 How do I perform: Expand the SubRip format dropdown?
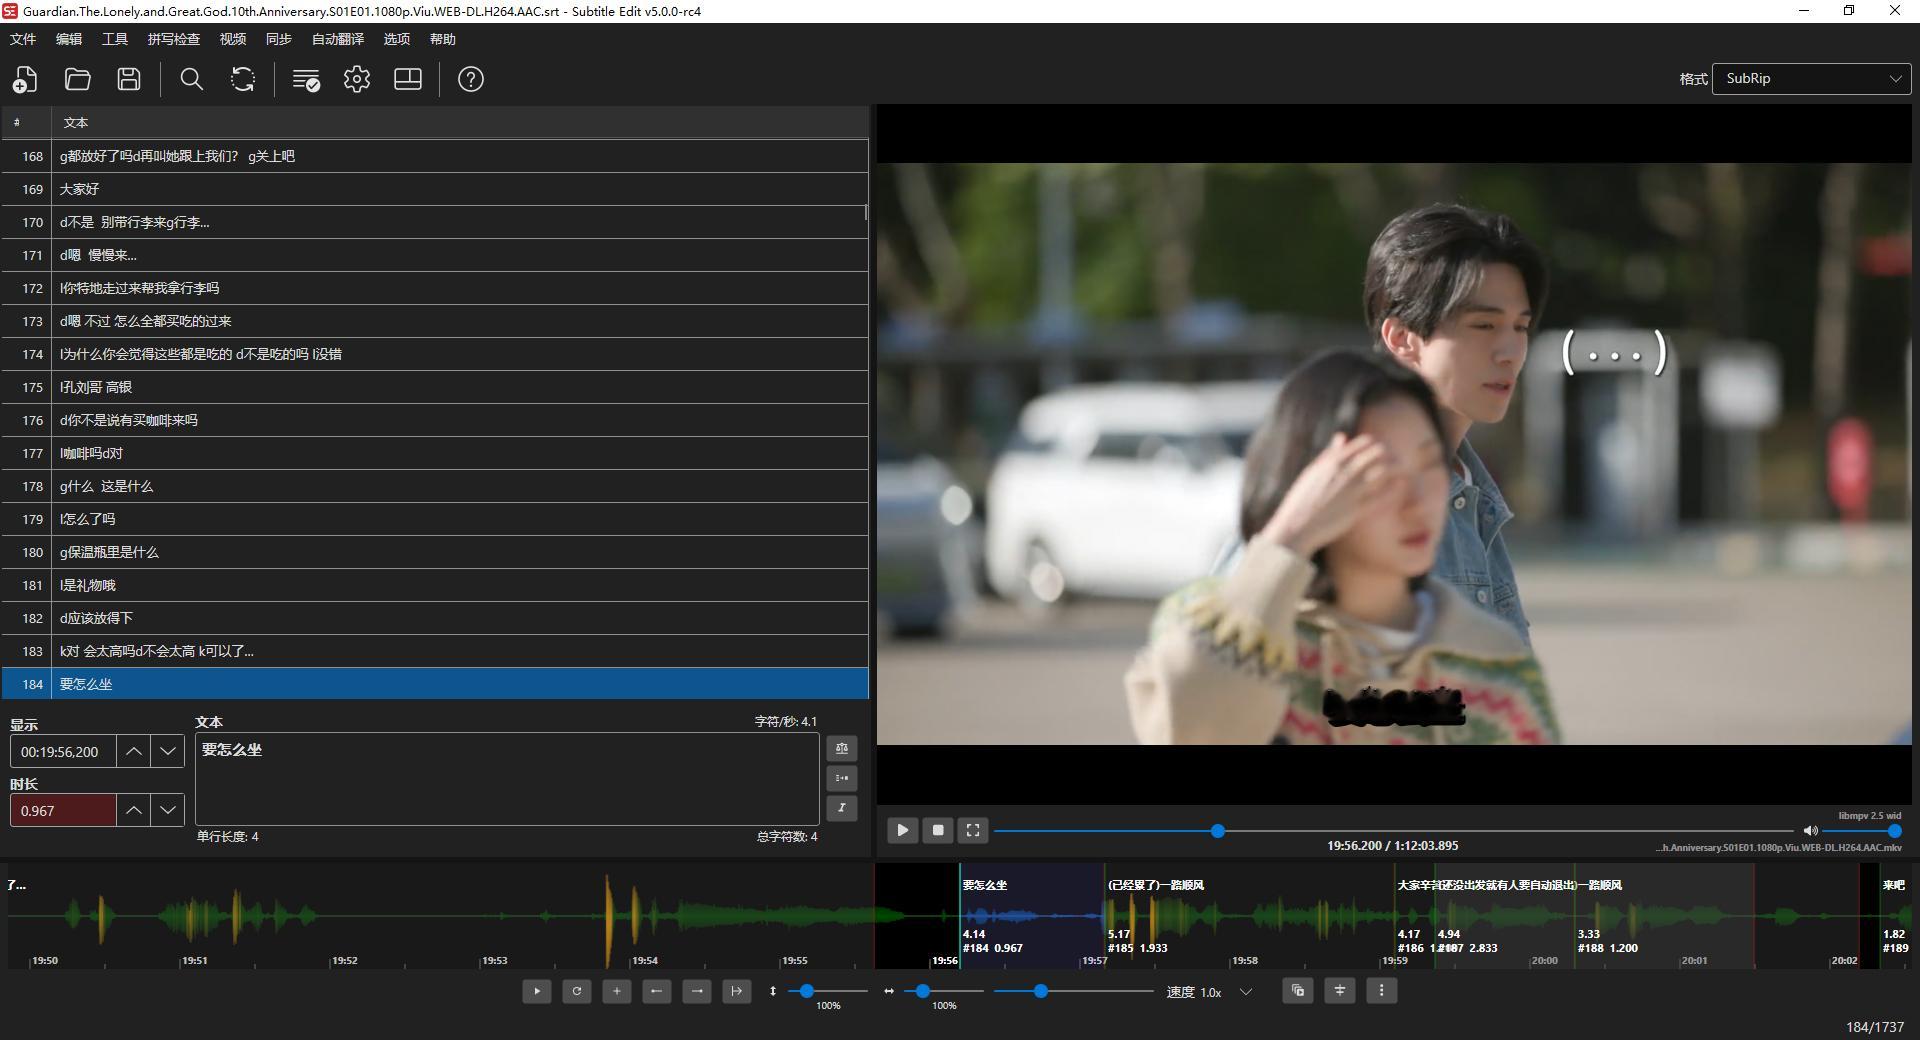click(1811, 78)
